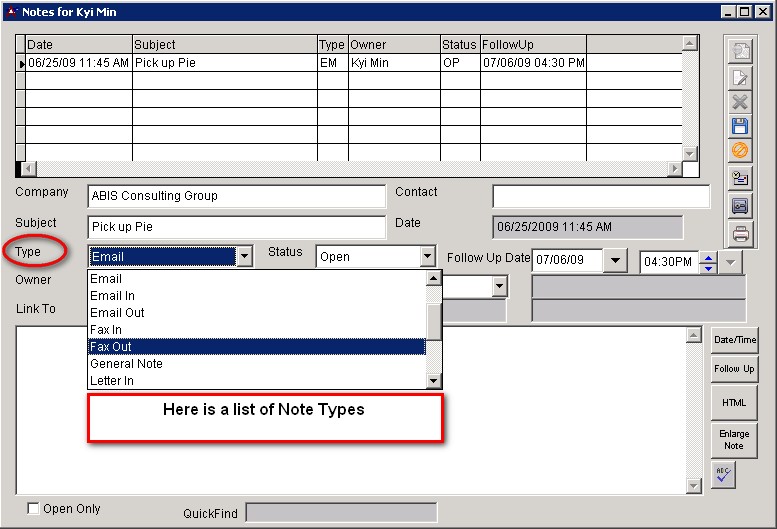The height and width of the screenshot is (529, 777).
Task: Click the orange cancel icon
Action: pyautogui.click(x=740, y=151)
